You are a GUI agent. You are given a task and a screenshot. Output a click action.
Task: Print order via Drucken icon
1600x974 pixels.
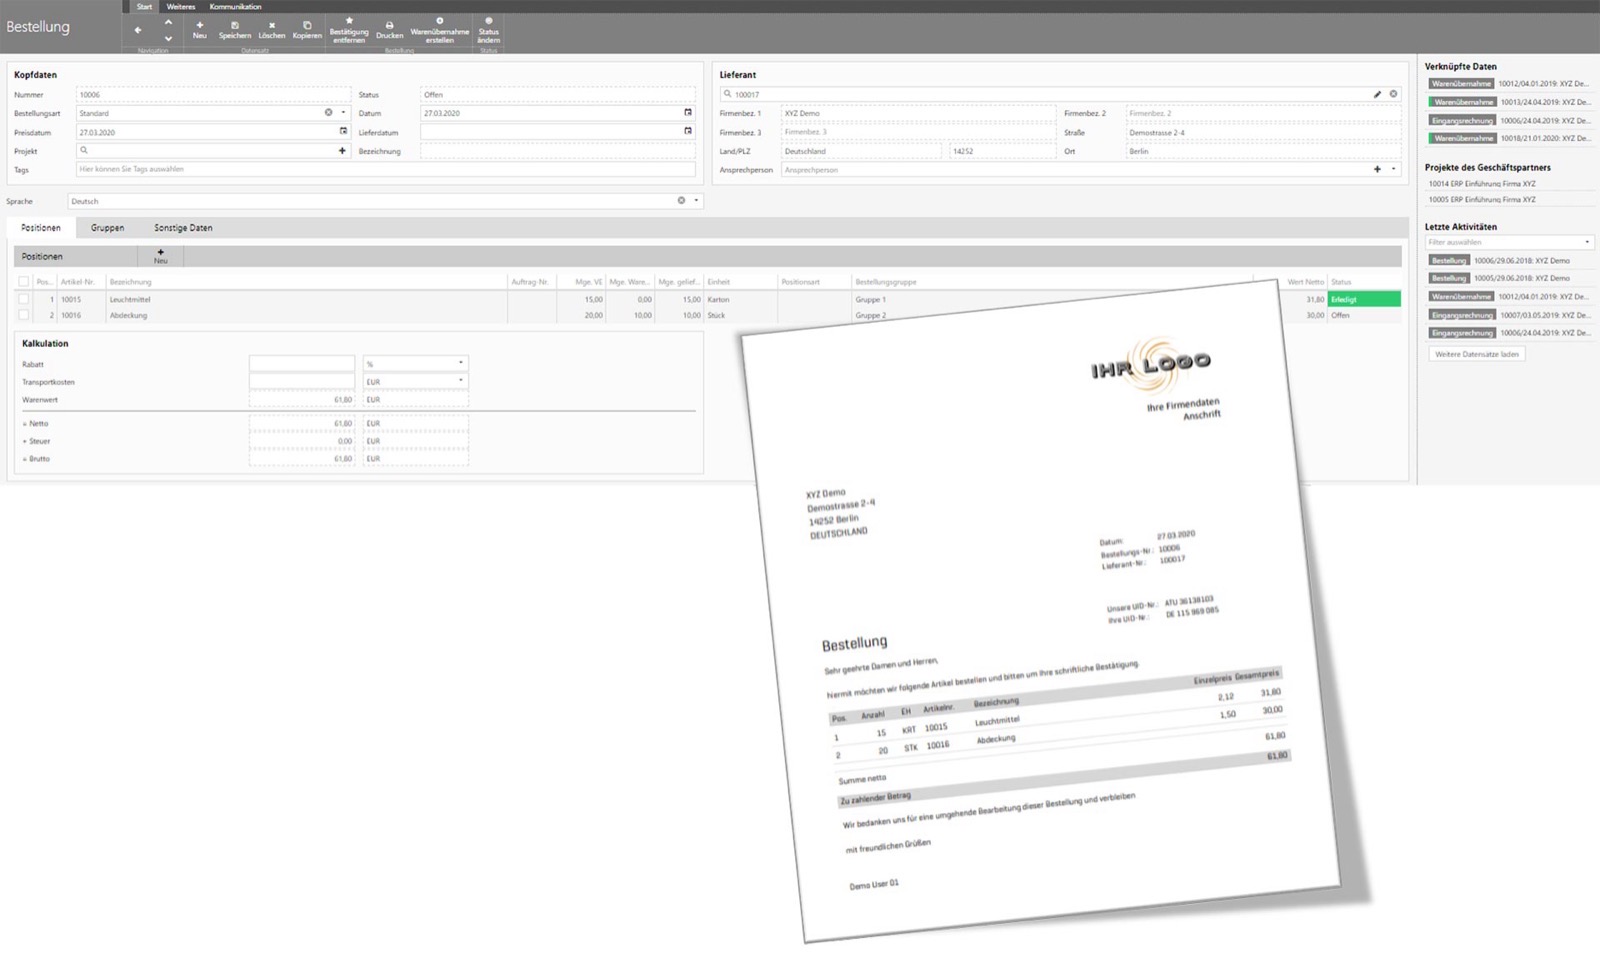389,30
